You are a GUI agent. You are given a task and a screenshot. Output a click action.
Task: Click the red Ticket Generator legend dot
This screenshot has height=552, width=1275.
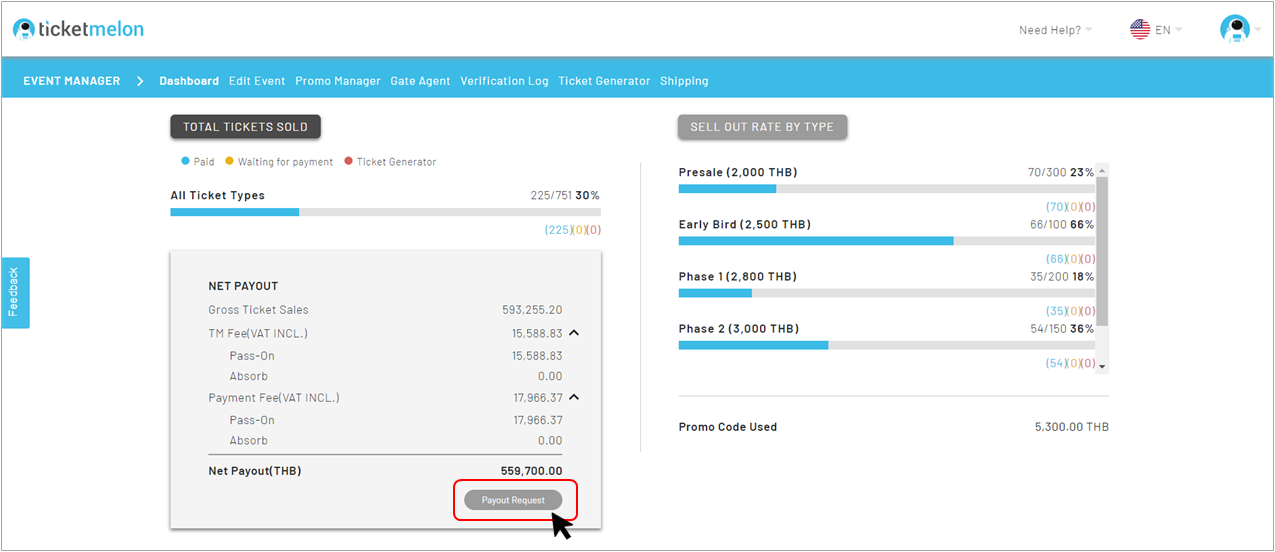tap(348, 161)
